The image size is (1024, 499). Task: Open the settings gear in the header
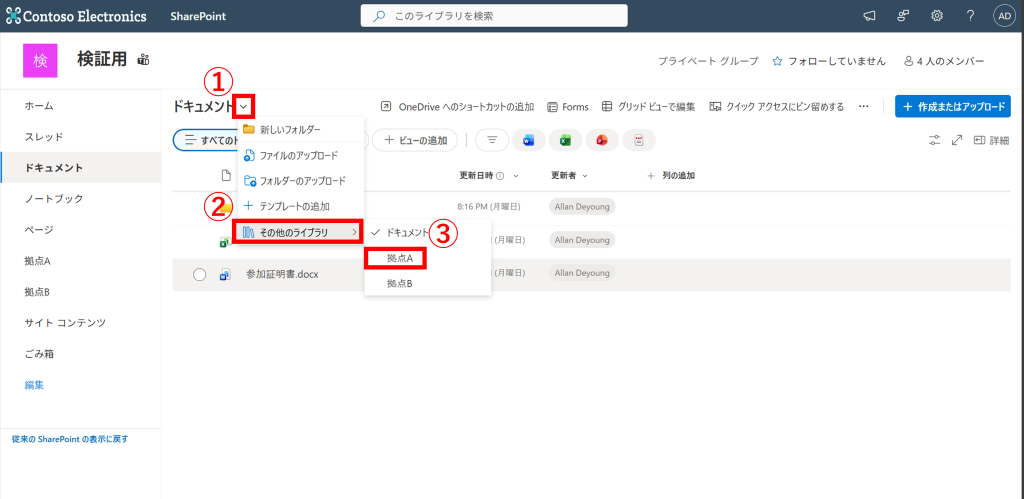coord(937,16)
